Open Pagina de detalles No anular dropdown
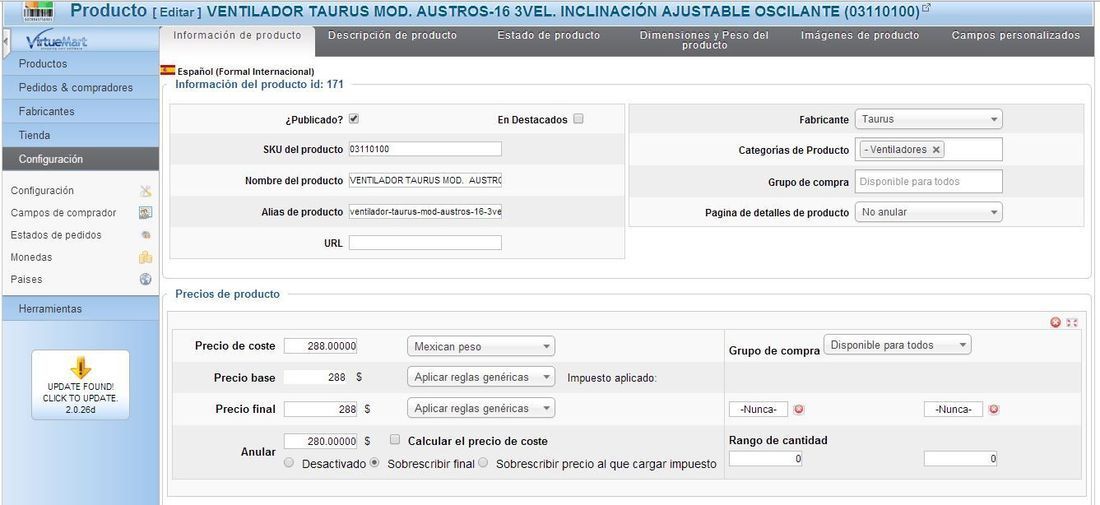This screenshot has height=505, width=1100. pos(928,212)
